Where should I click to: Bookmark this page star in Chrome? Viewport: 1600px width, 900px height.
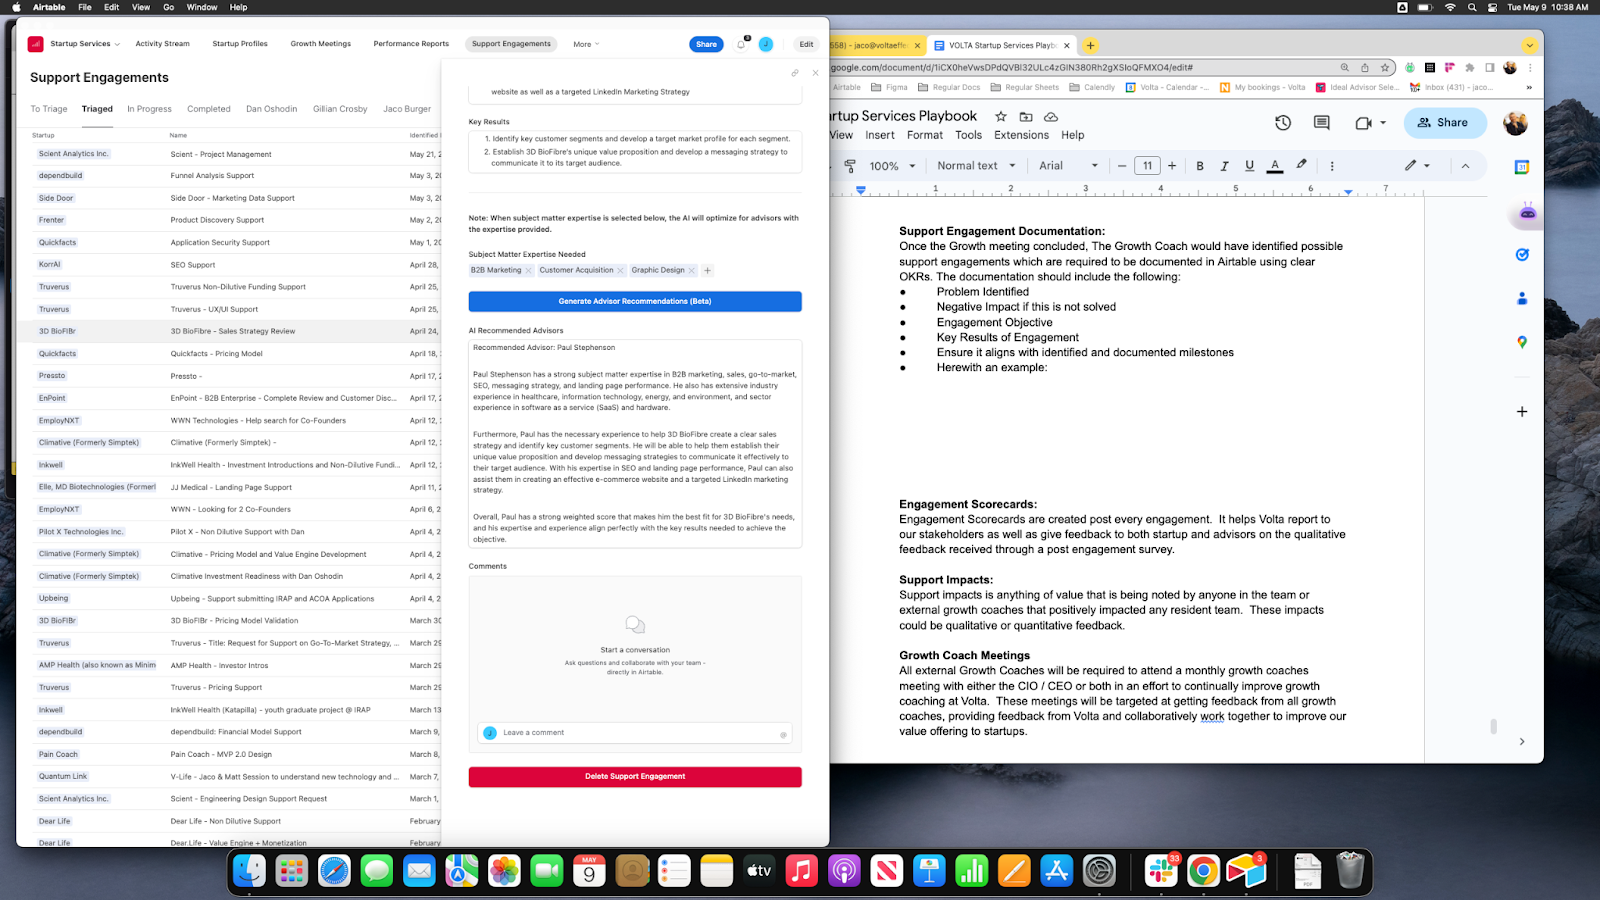pyautogui.click(x=1385, y=68)
